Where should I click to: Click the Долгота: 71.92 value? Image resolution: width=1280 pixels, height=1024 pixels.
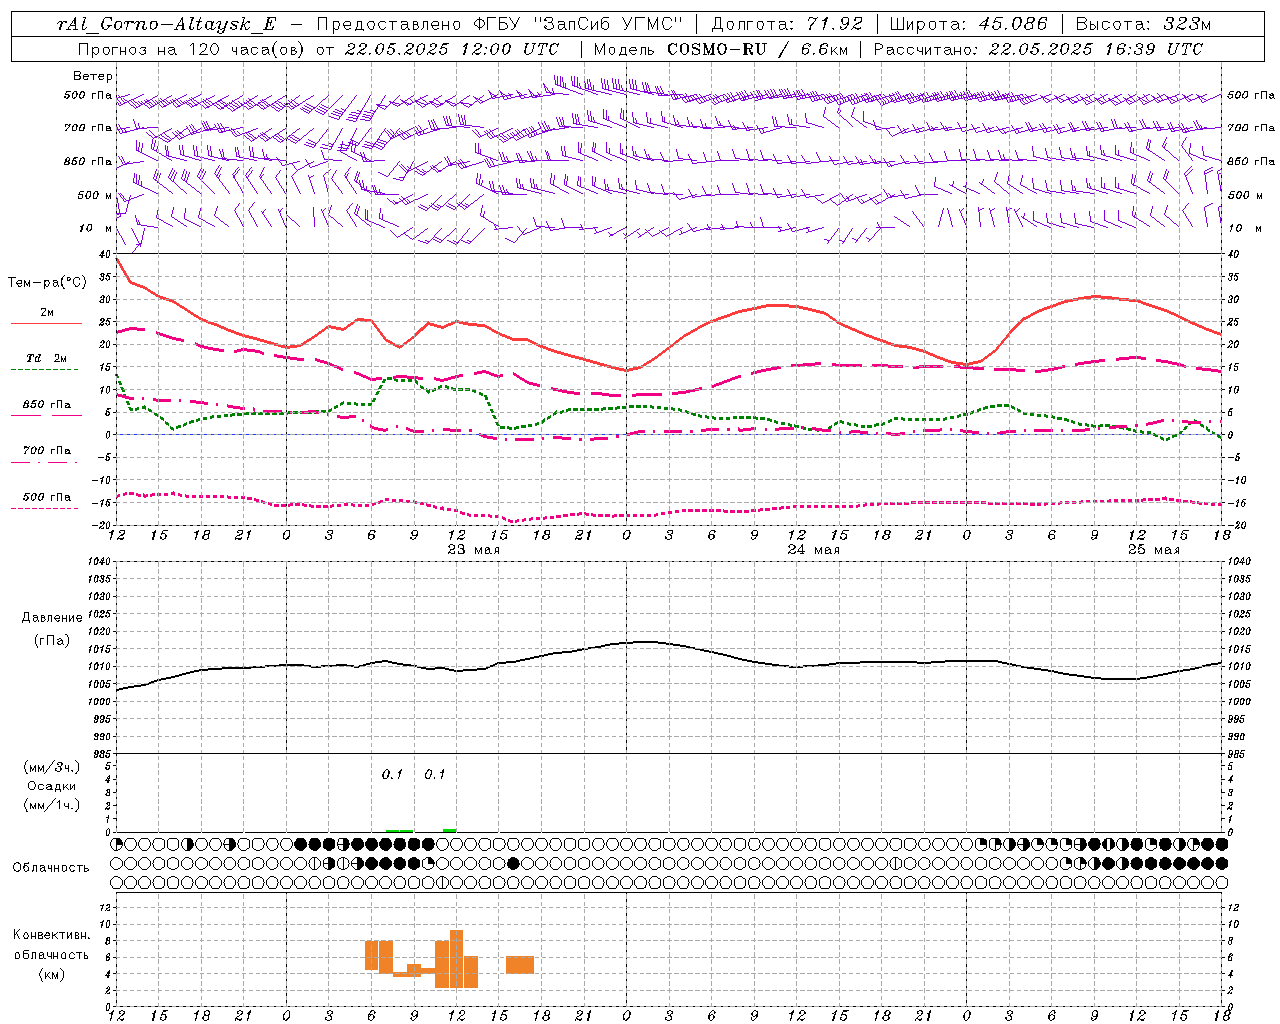(786, 24)
